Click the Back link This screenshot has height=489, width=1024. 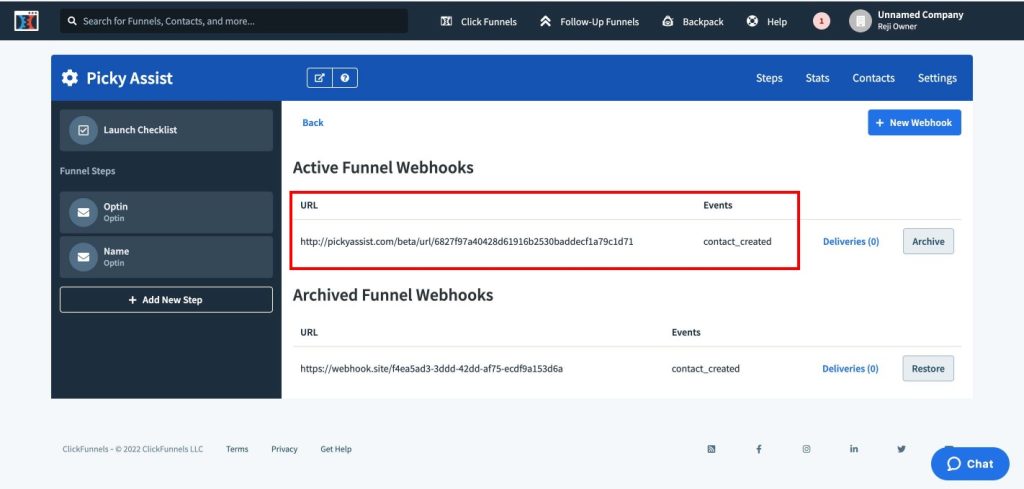313,123
